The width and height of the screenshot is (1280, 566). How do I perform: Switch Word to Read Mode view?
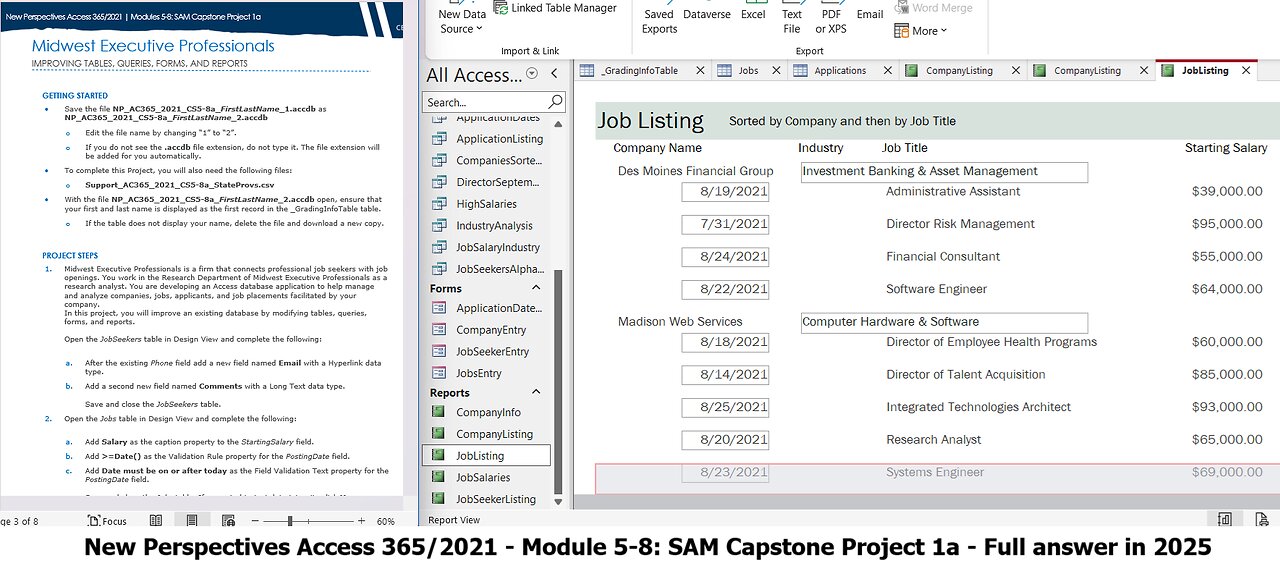pyautogui.click(x=156, y=521)
